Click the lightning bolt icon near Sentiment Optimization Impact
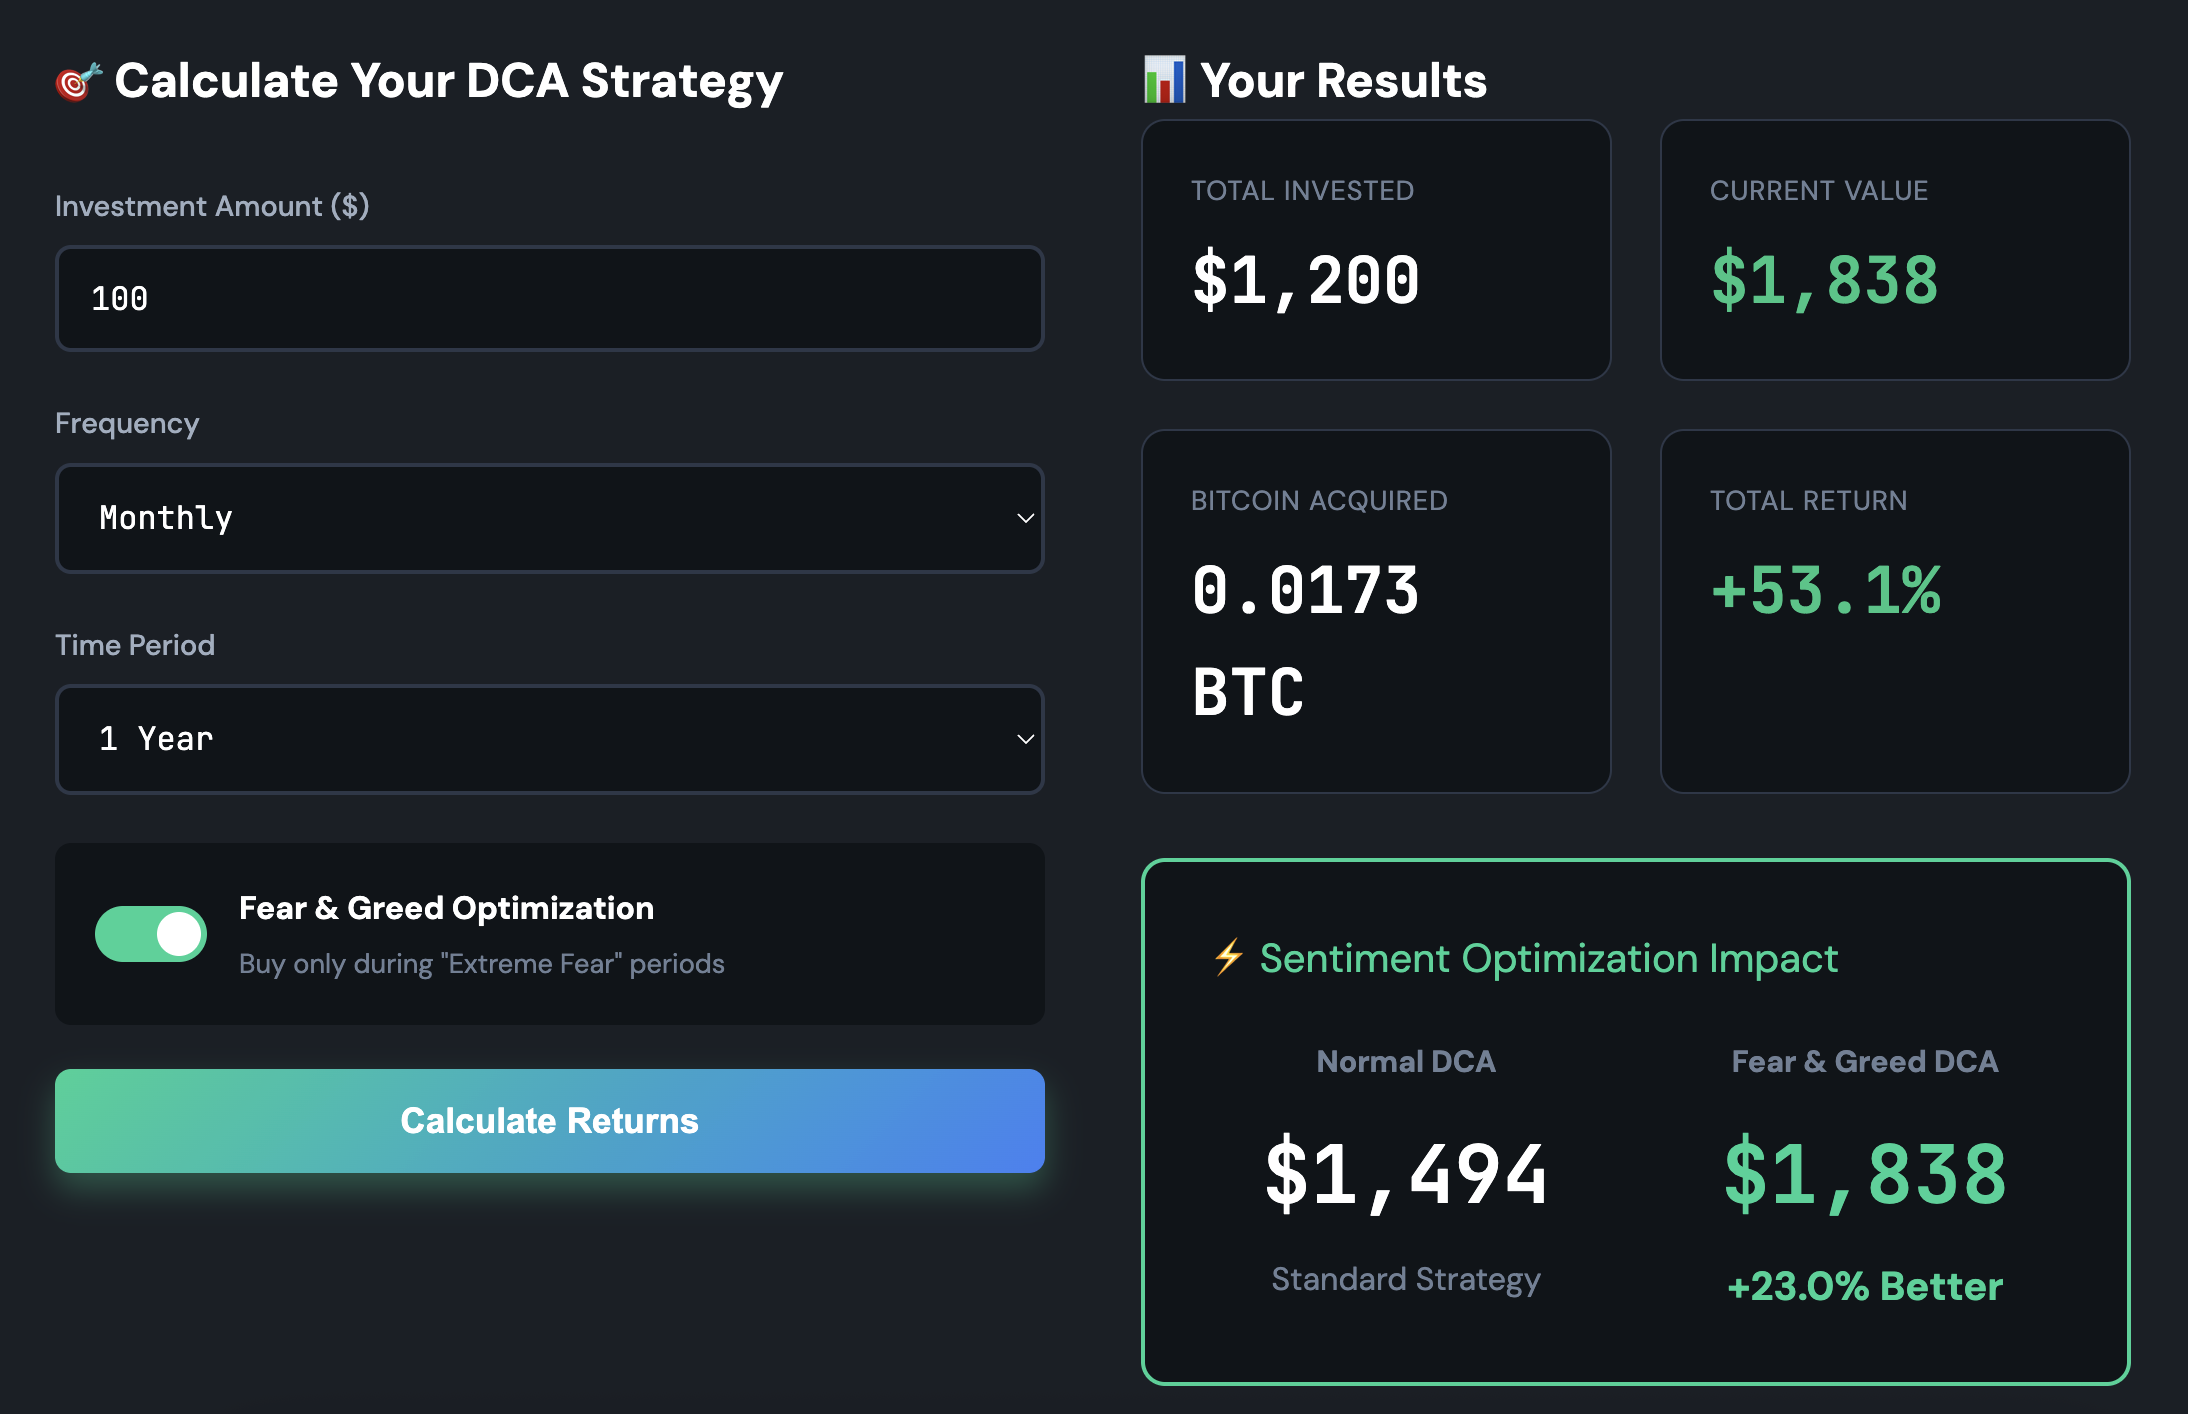Screen dimensions: 2188x1414 pos(1226,958)
